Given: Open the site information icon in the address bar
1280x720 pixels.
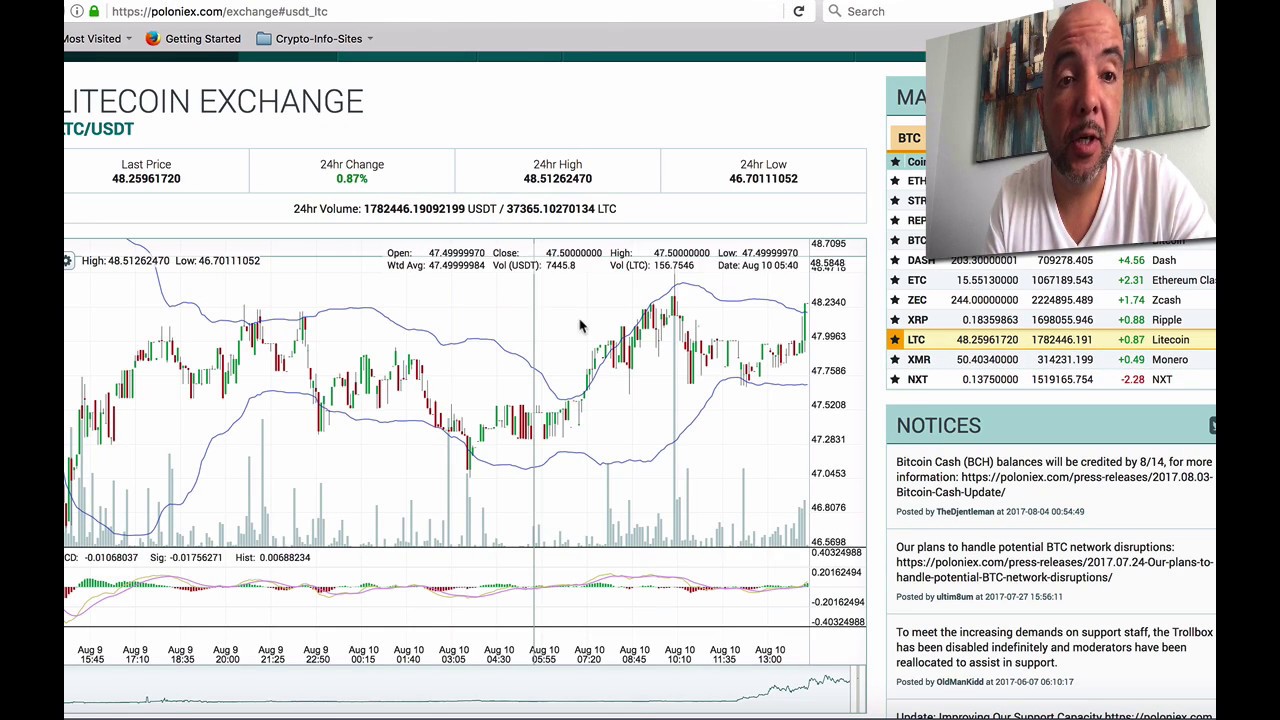Looking at the screenshot, I should (x=77, y=11).
